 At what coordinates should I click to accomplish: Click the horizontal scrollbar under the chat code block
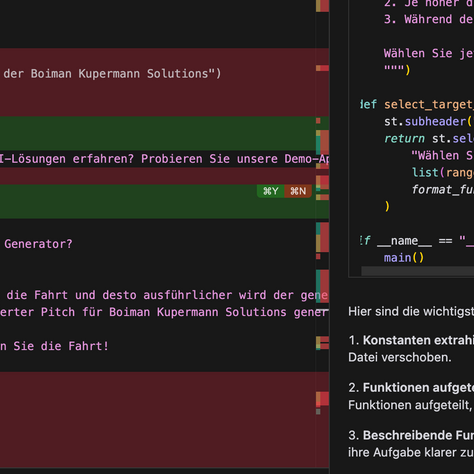pos(418,271)
